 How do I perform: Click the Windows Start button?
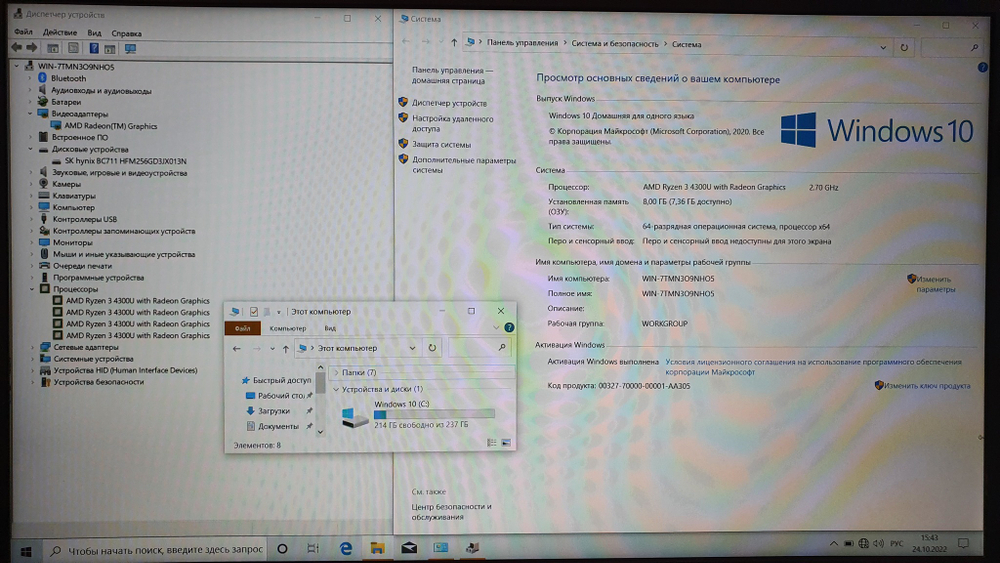click(x=26, y=551)
